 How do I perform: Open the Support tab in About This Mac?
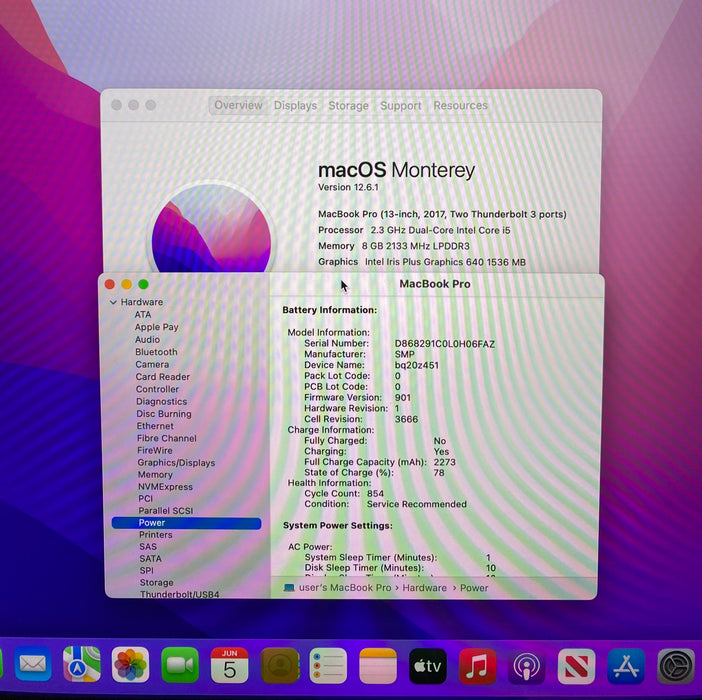[x=401, y=106]
